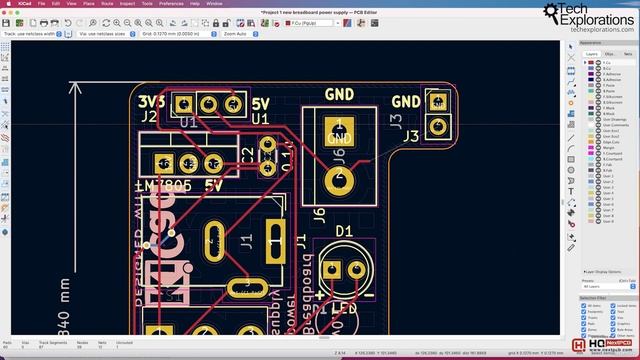Open Board Setup from the toolbar
The height and width of the screenshot is (360, 640).
point(19,23)
